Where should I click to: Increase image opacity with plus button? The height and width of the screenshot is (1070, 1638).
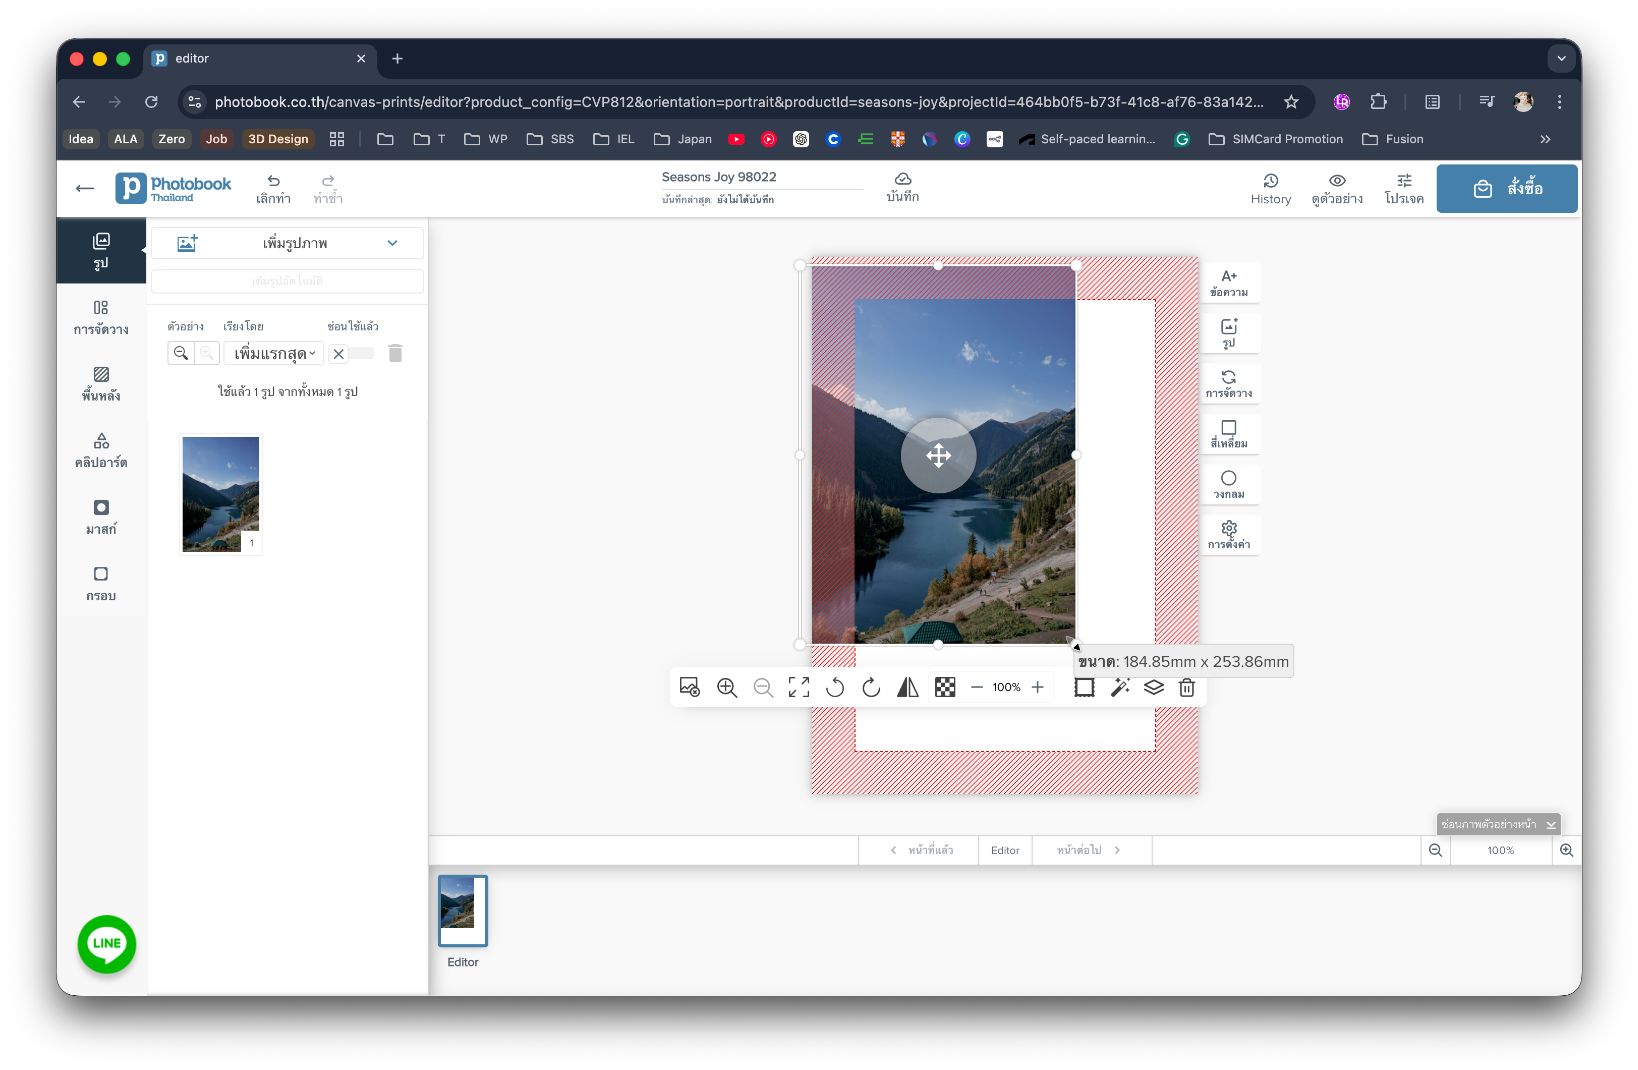[x=1038, y=687]
